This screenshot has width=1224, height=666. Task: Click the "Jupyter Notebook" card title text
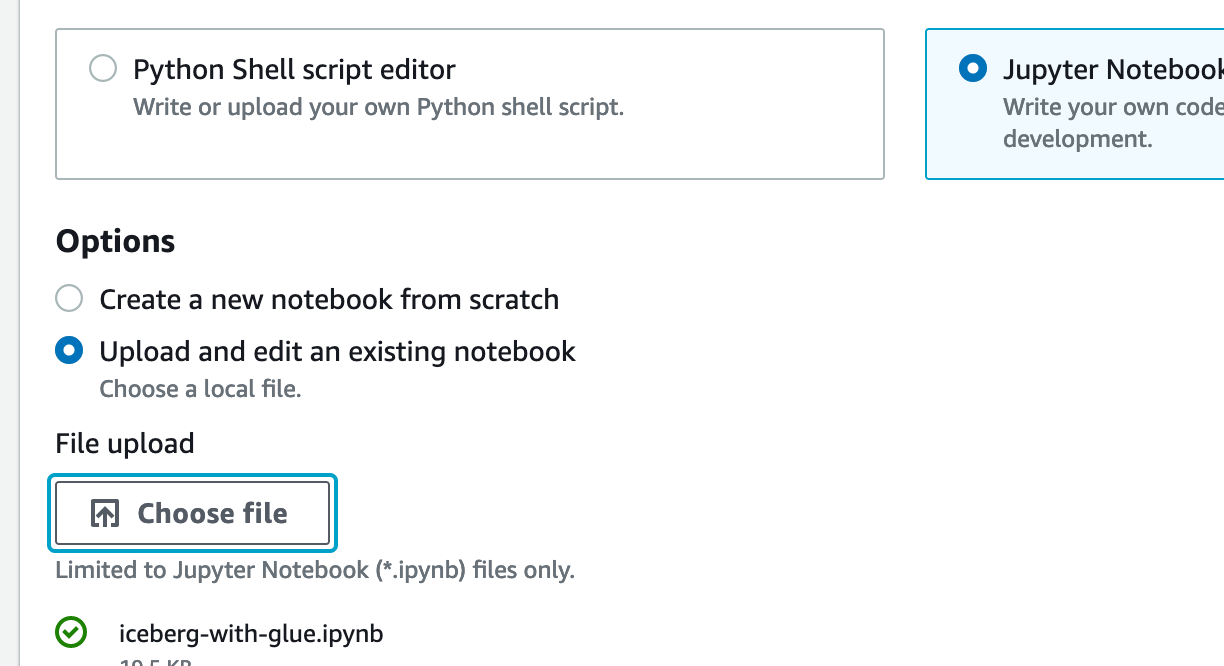pos(1112,70)
